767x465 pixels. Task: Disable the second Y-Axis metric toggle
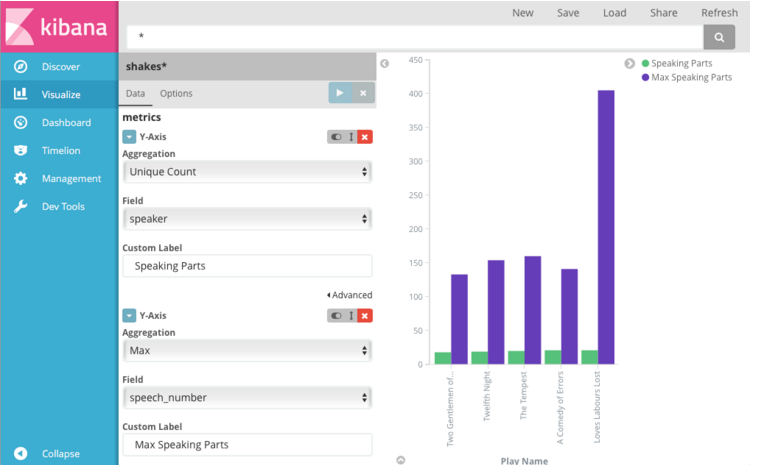336,316
